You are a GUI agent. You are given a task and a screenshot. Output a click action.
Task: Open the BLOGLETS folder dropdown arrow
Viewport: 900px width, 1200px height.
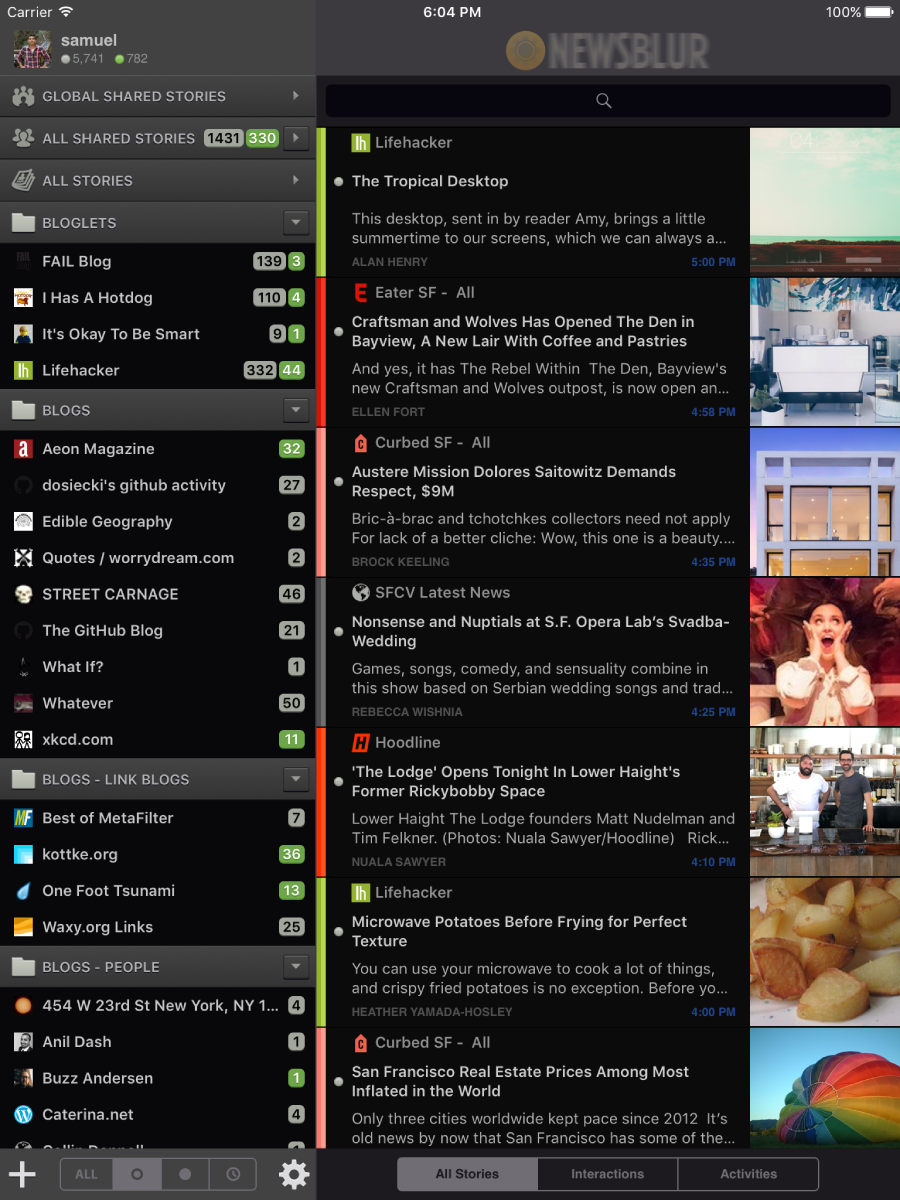(295, 222)
